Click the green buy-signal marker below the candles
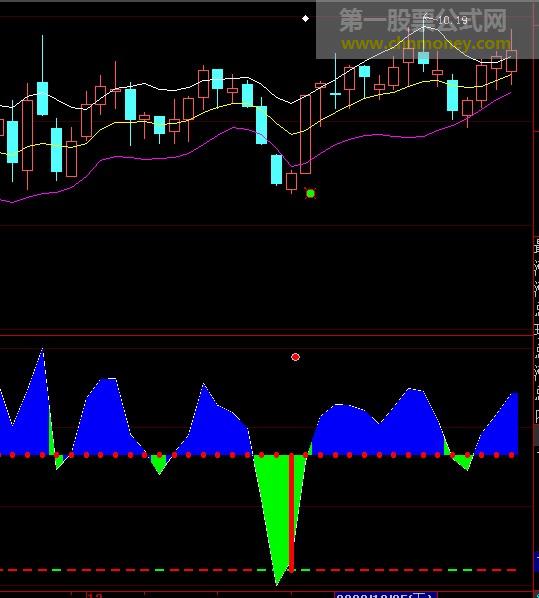The width and height of the screenshot is (539, 598). (311, 194)
